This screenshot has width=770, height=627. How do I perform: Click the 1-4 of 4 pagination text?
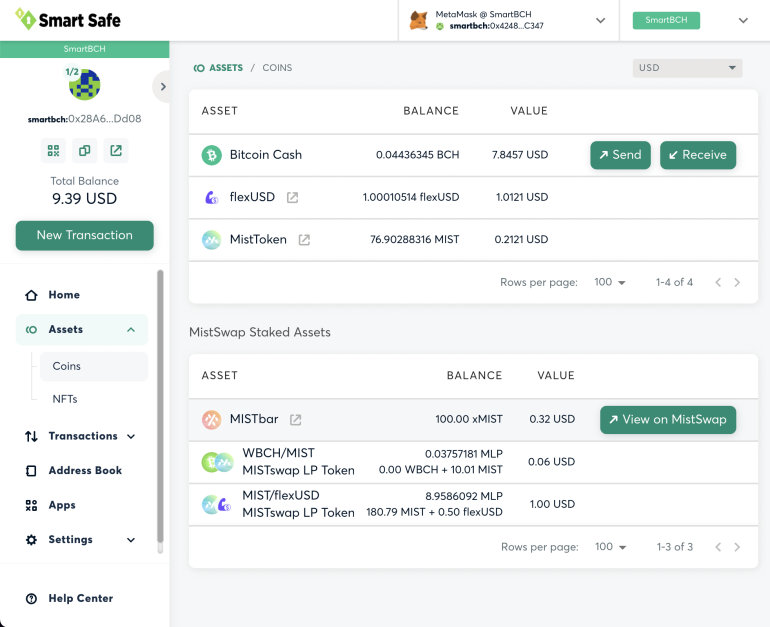pos(674,282)
